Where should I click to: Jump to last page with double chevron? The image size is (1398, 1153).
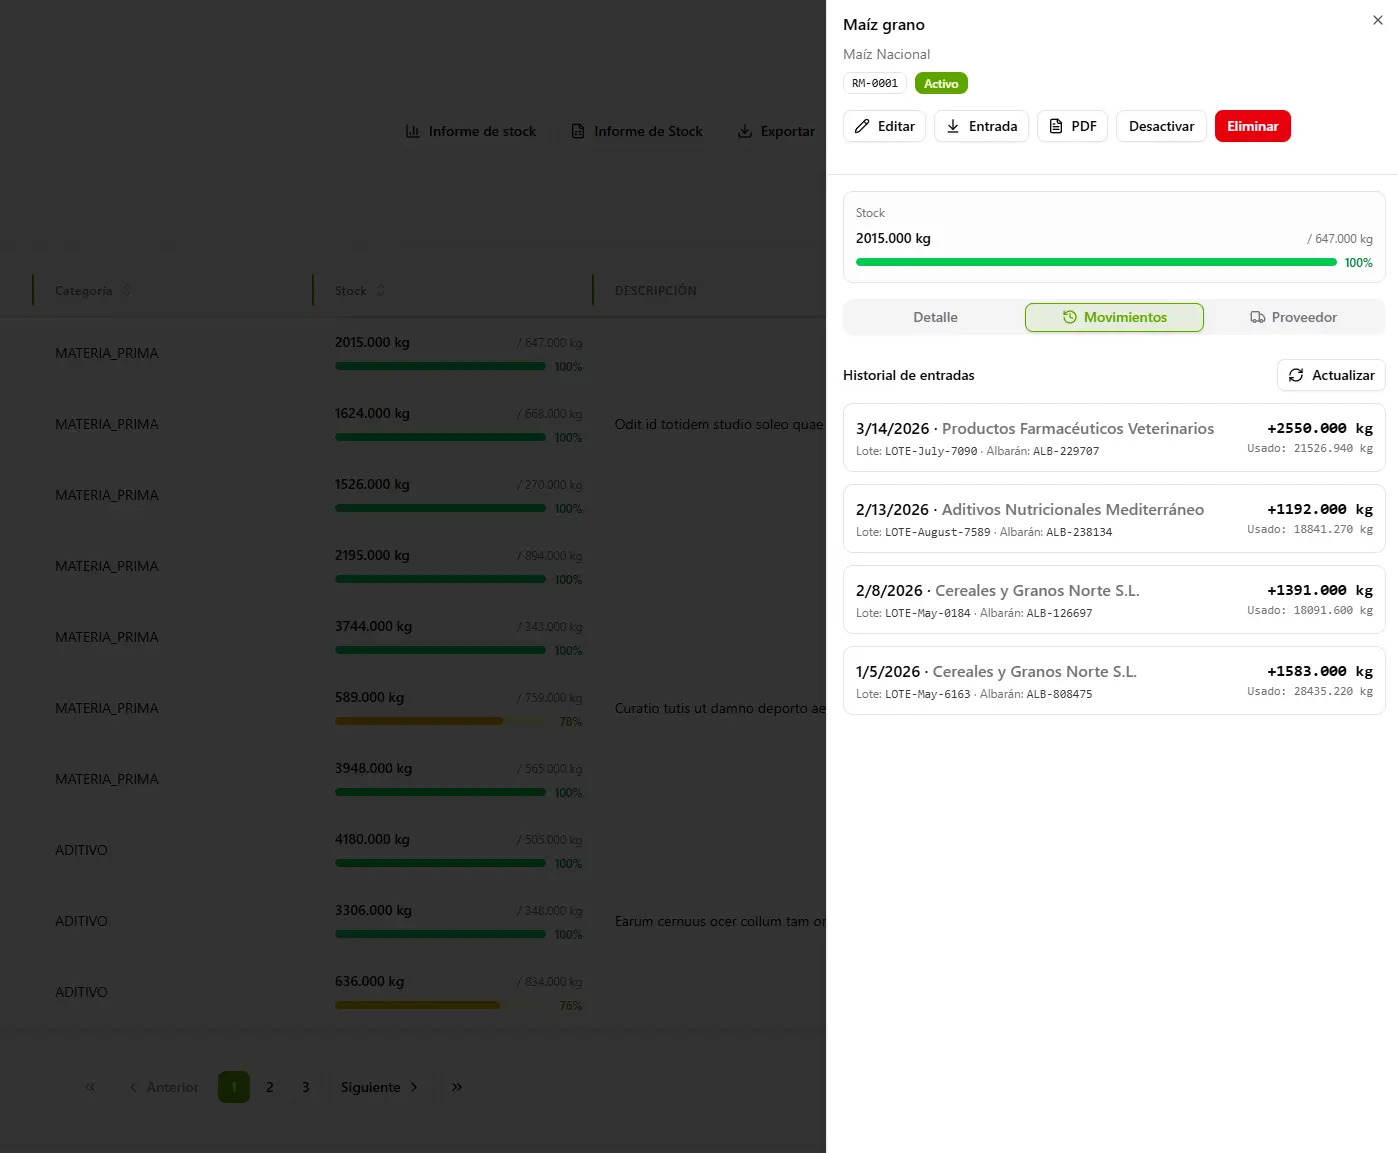tap(457, 1087)
